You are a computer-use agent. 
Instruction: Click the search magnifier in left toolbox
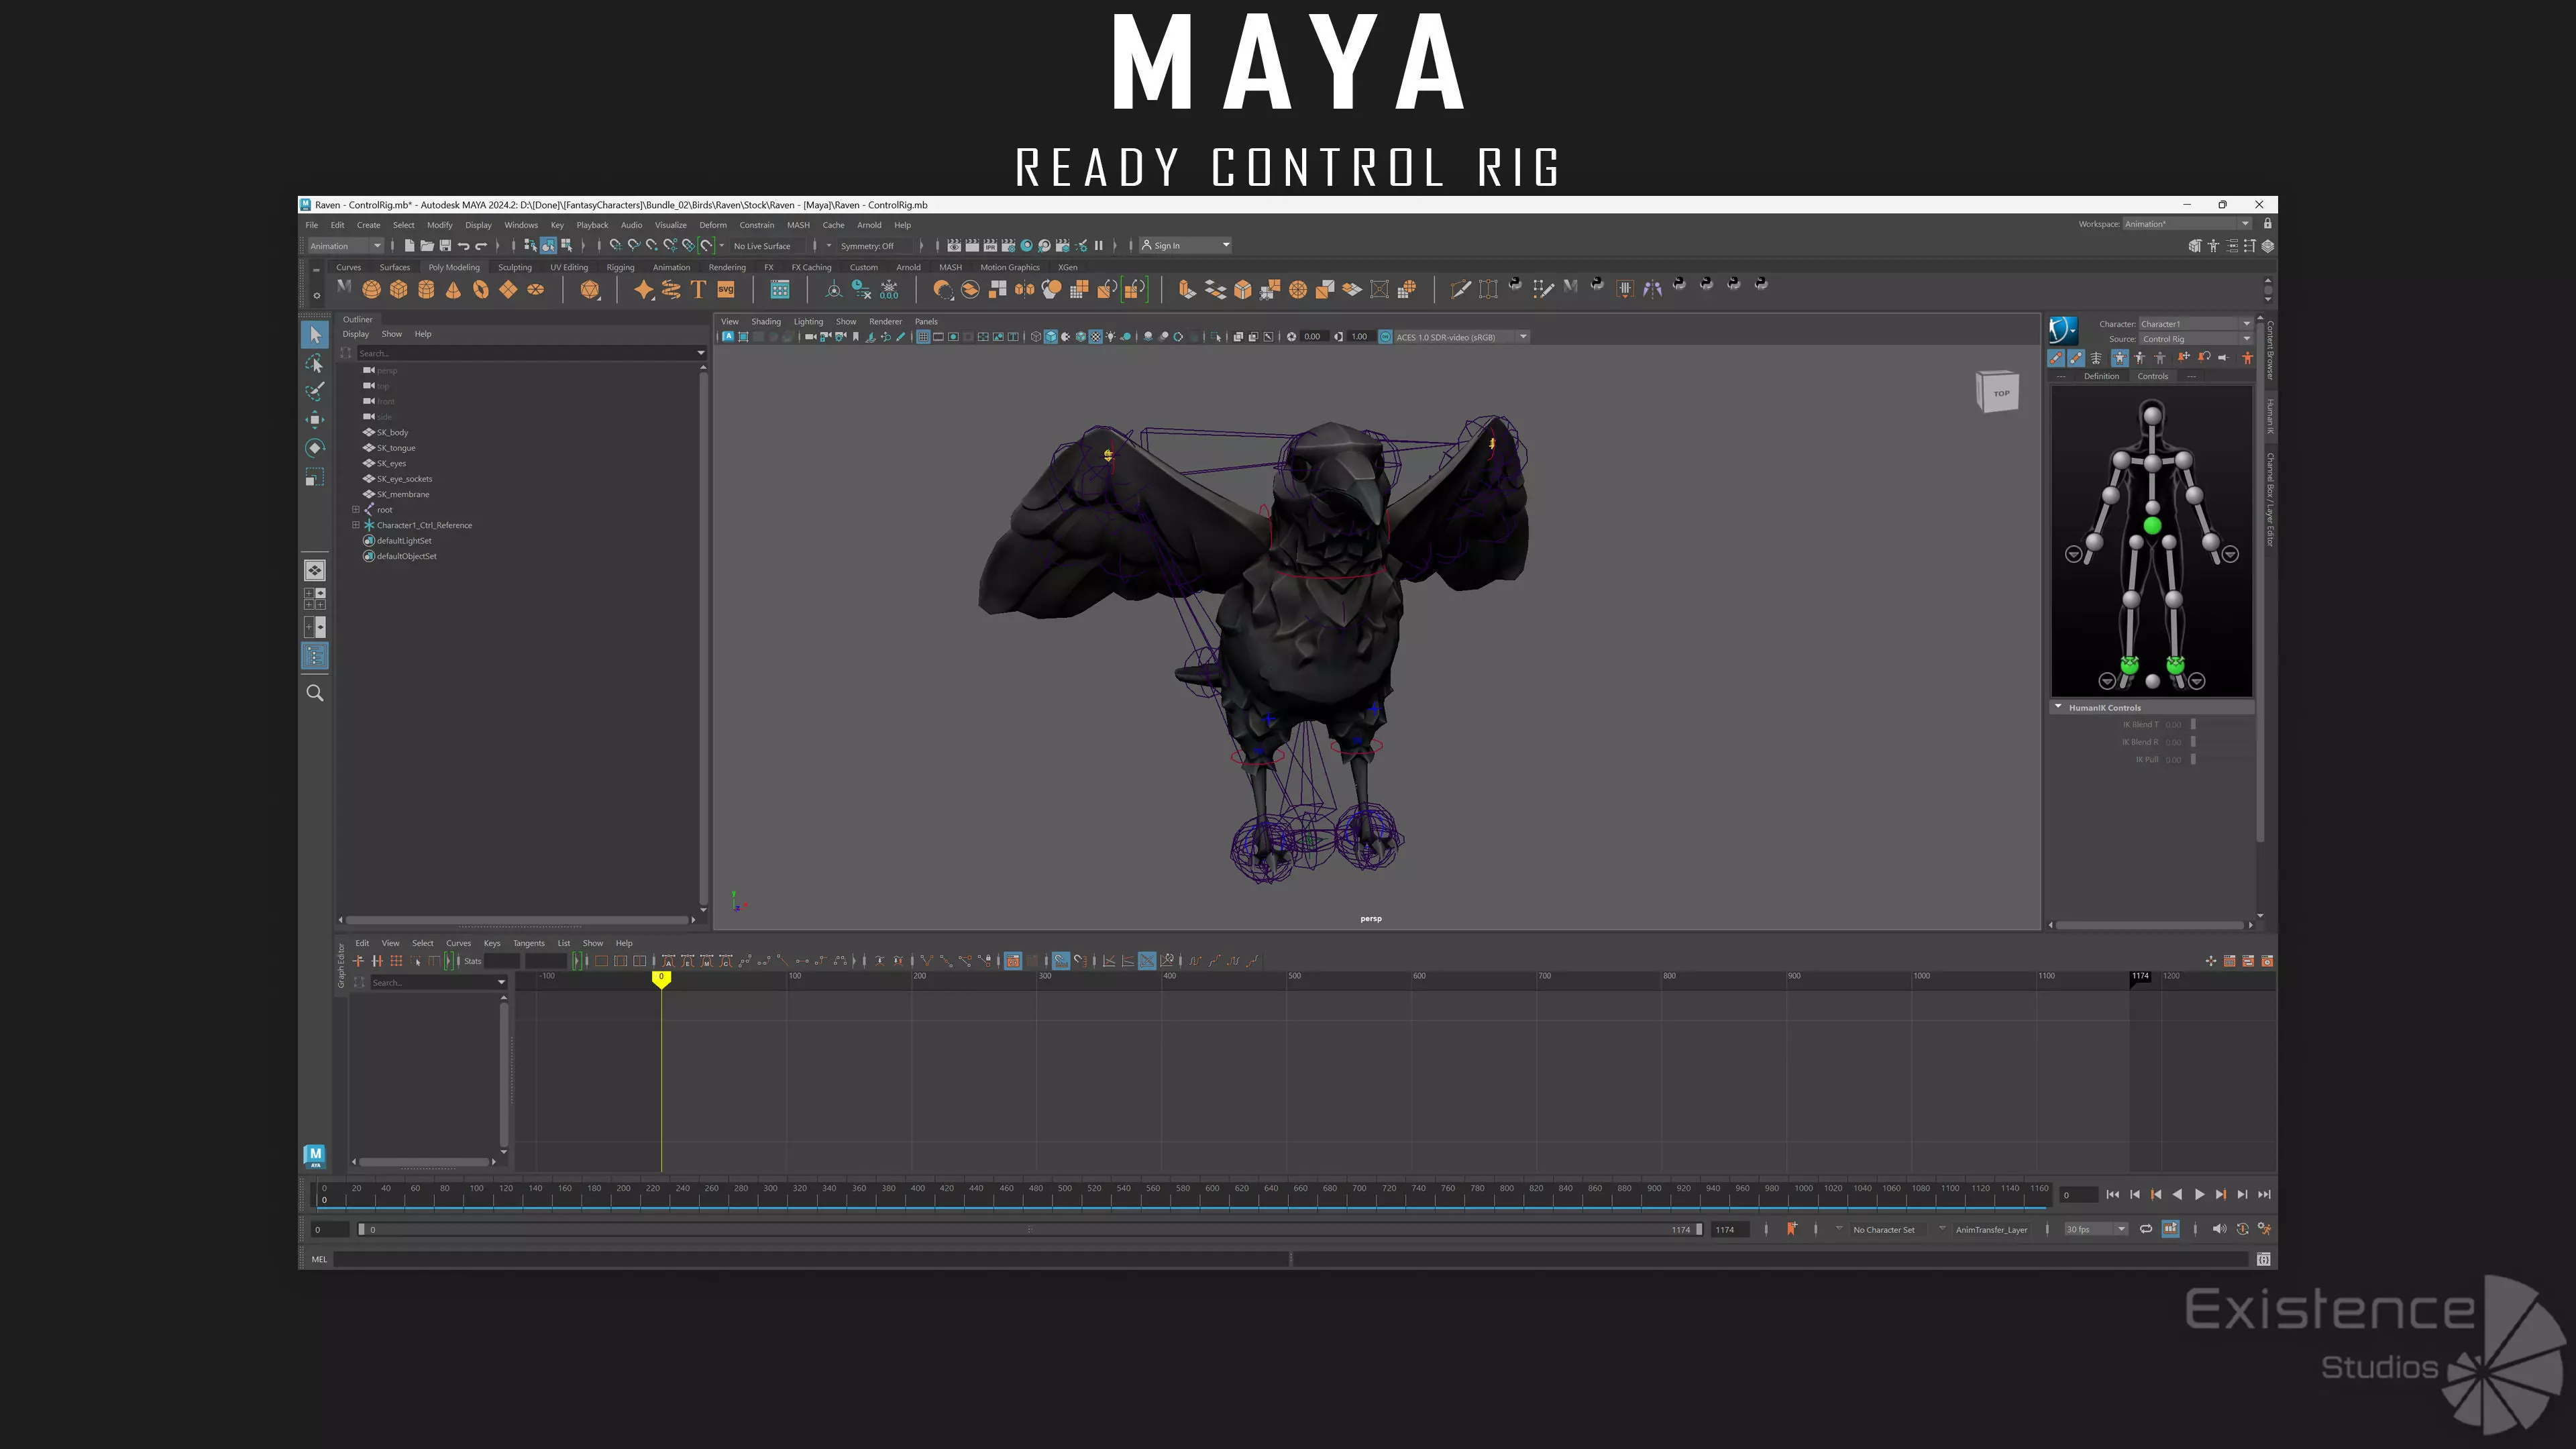(x=315, y=693)
